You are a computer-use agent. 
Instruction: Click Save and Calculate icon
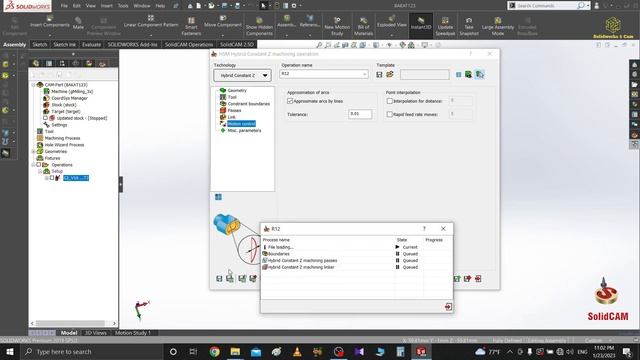pos(230,279)
